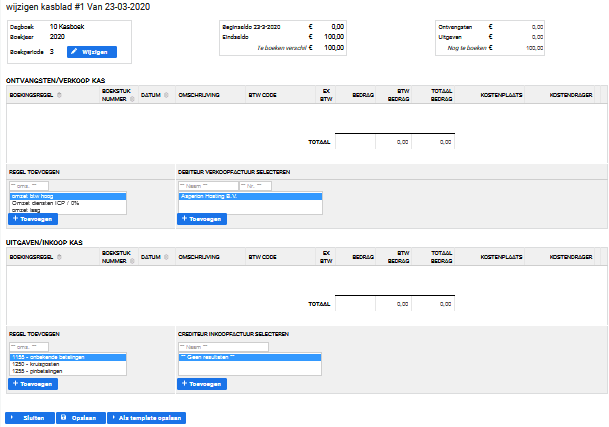Select debiteur Aaperion Hosting B.V.

click(x=251, y=196)
